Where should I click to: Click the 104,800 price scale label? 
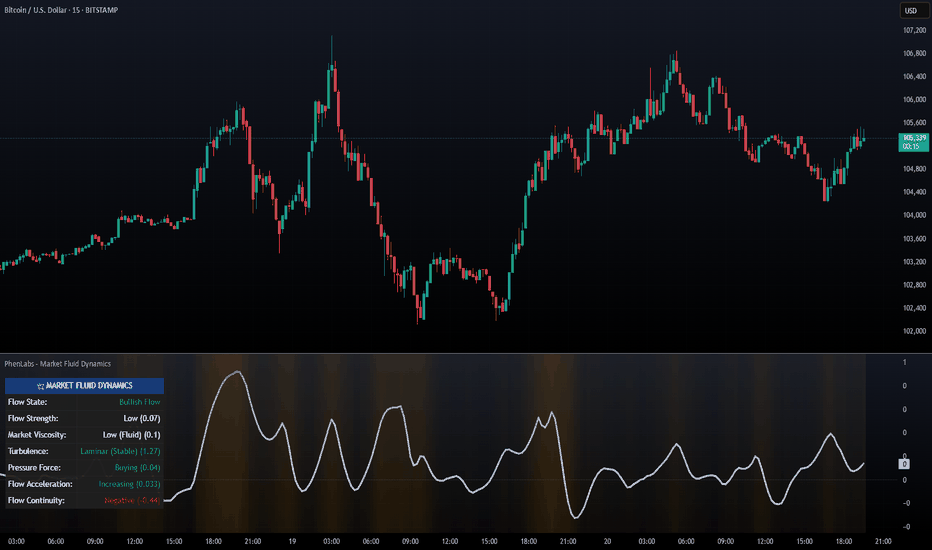(x=915, y=169)
